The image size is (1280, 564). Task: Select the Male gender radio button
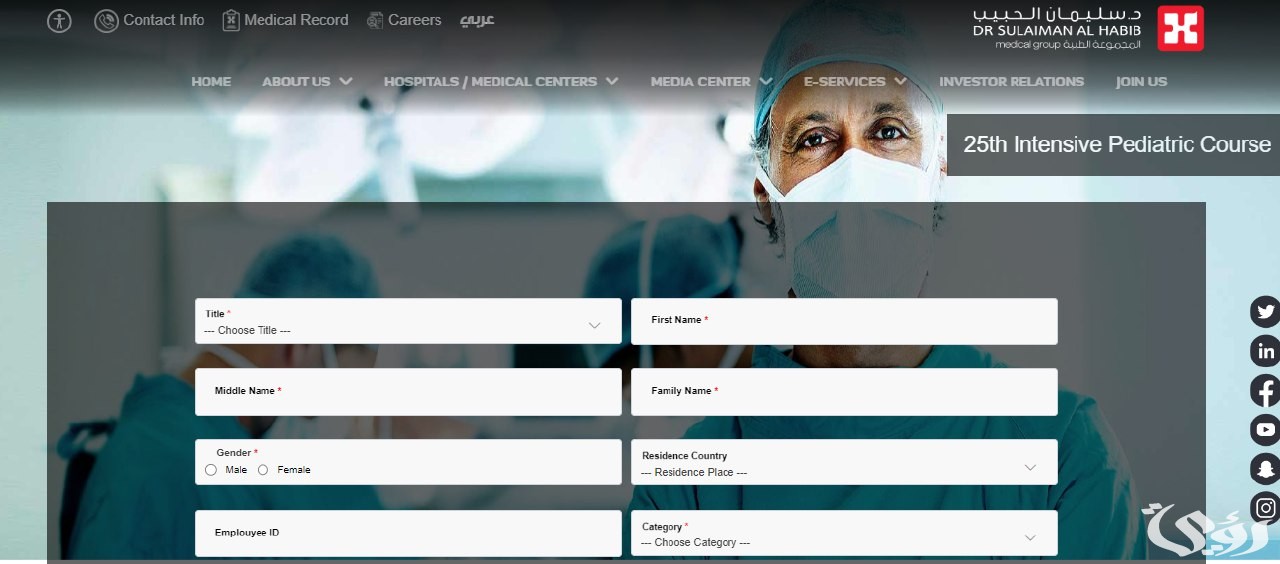pyautogui.click(x=211, y=470)
